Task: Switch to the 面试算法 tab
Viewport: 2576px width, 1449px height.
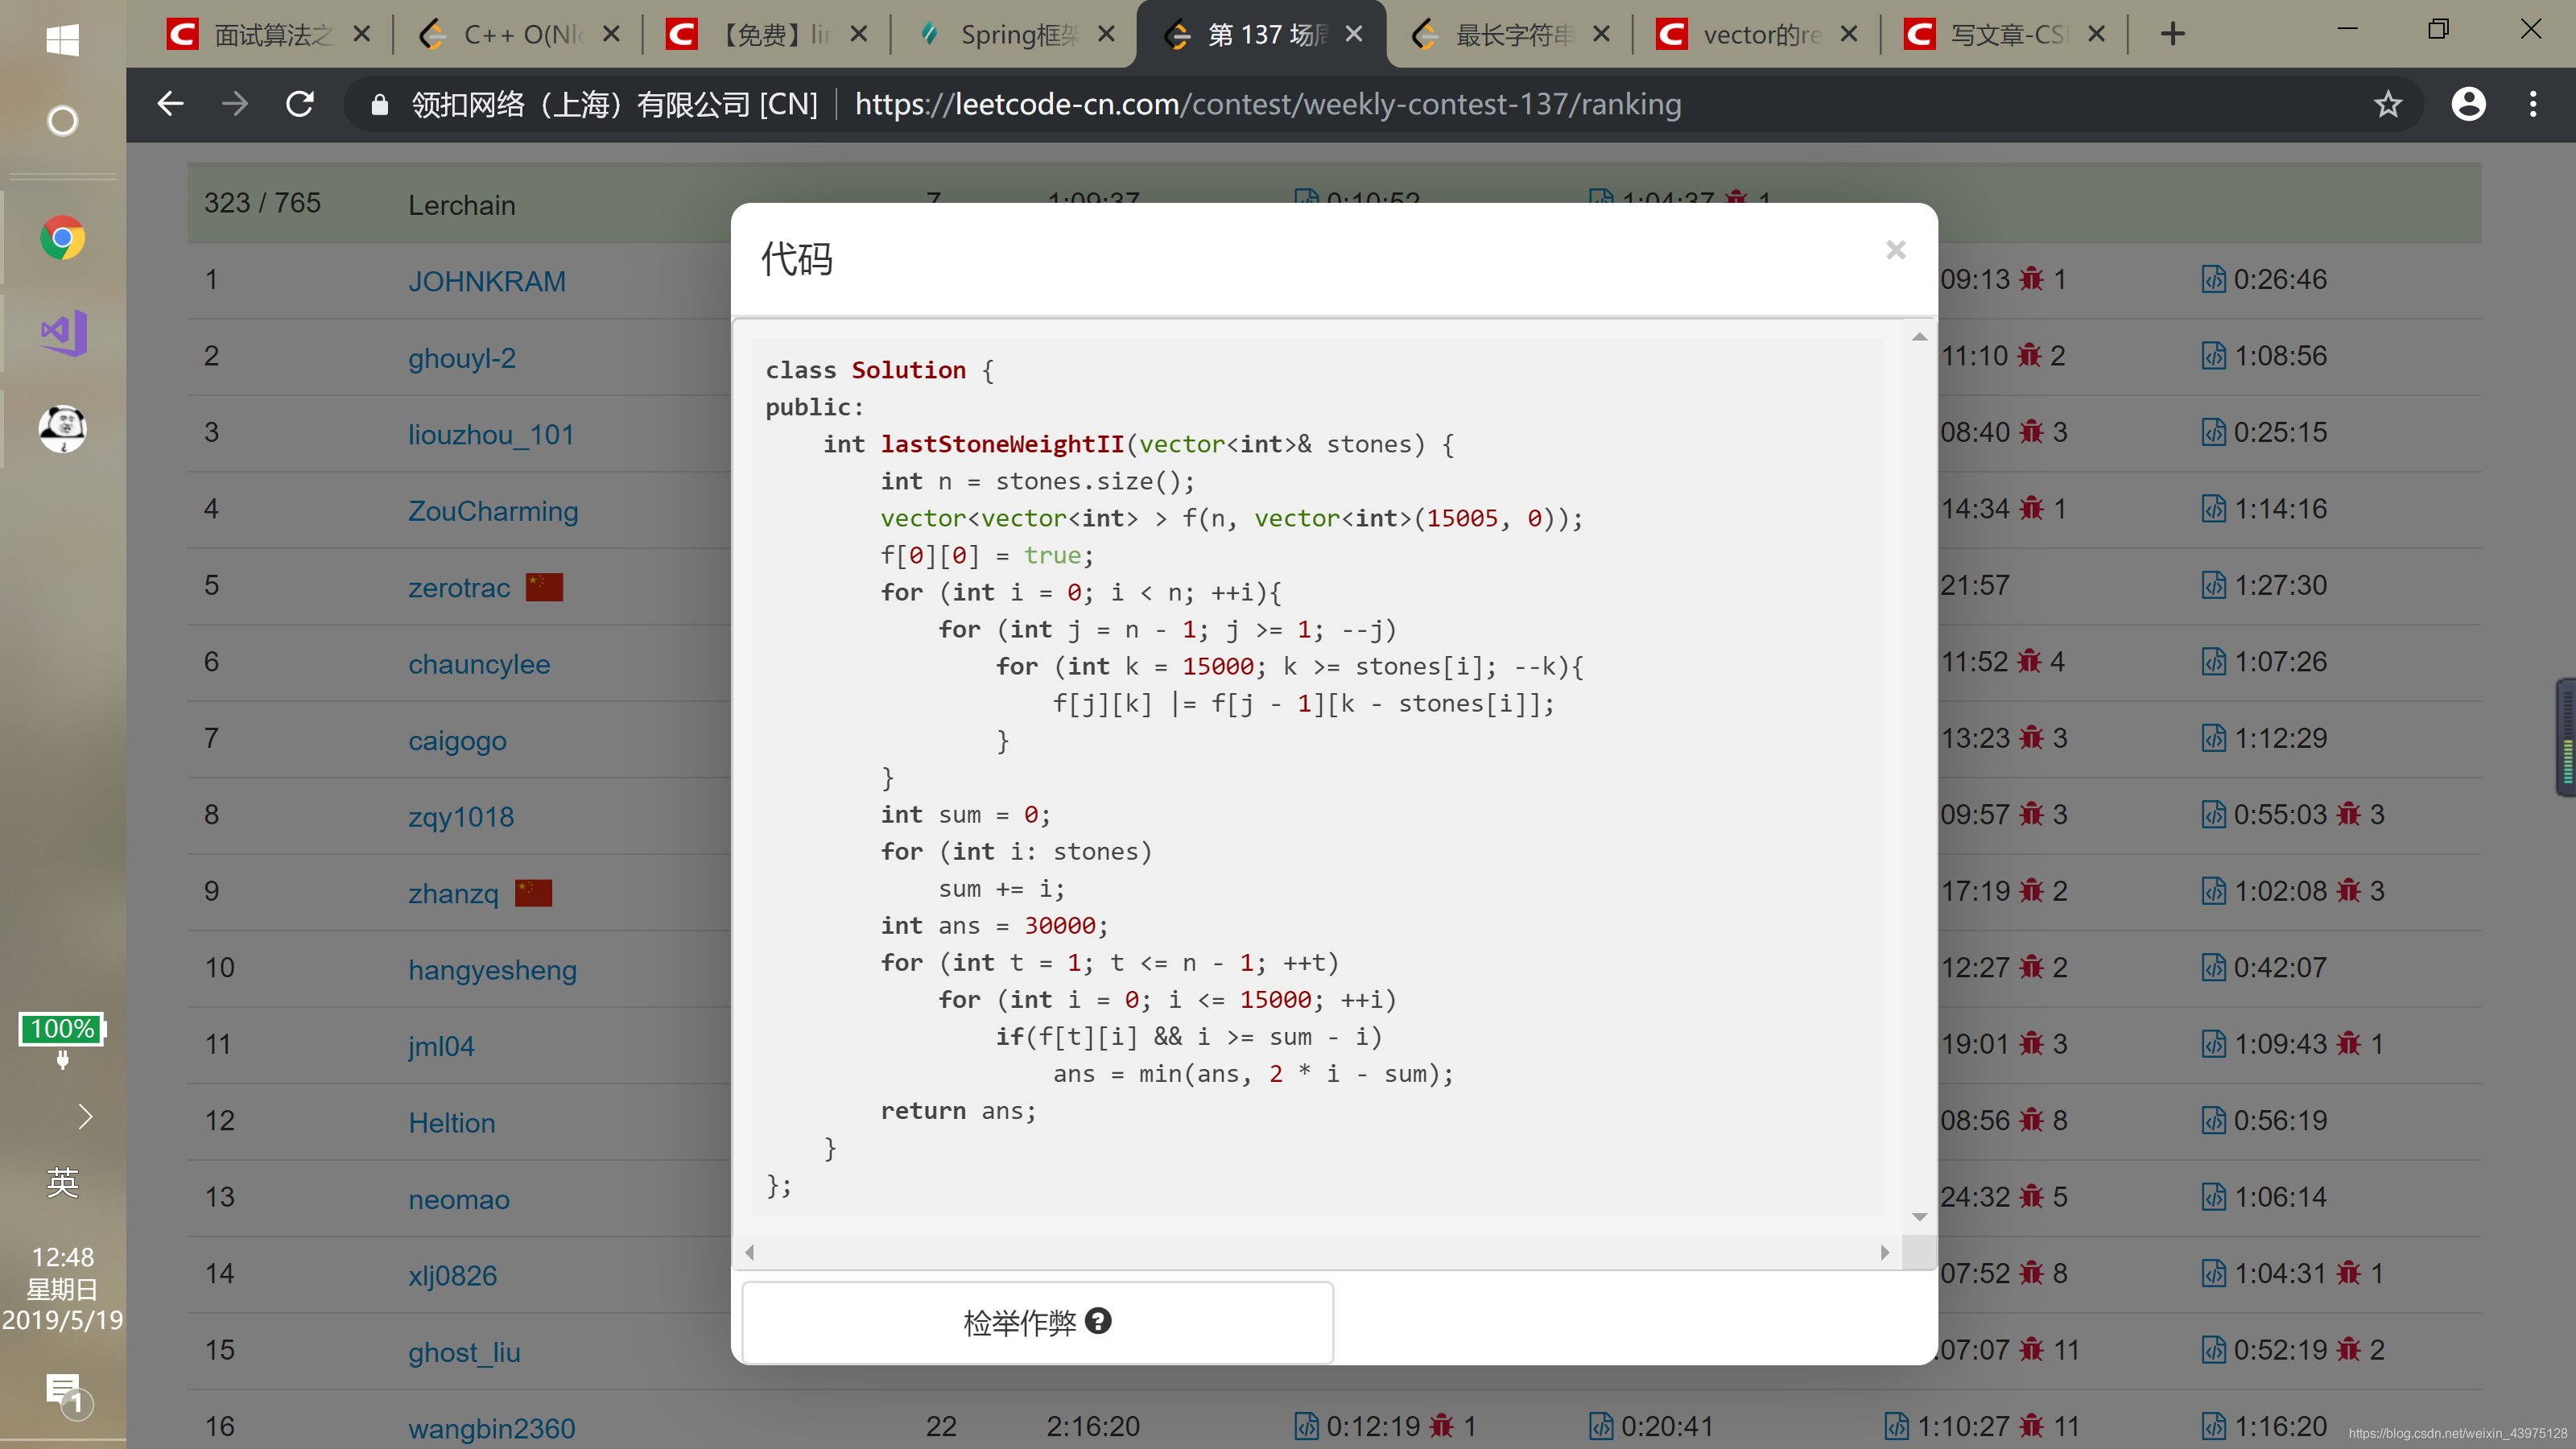Action: coord(267,35)
